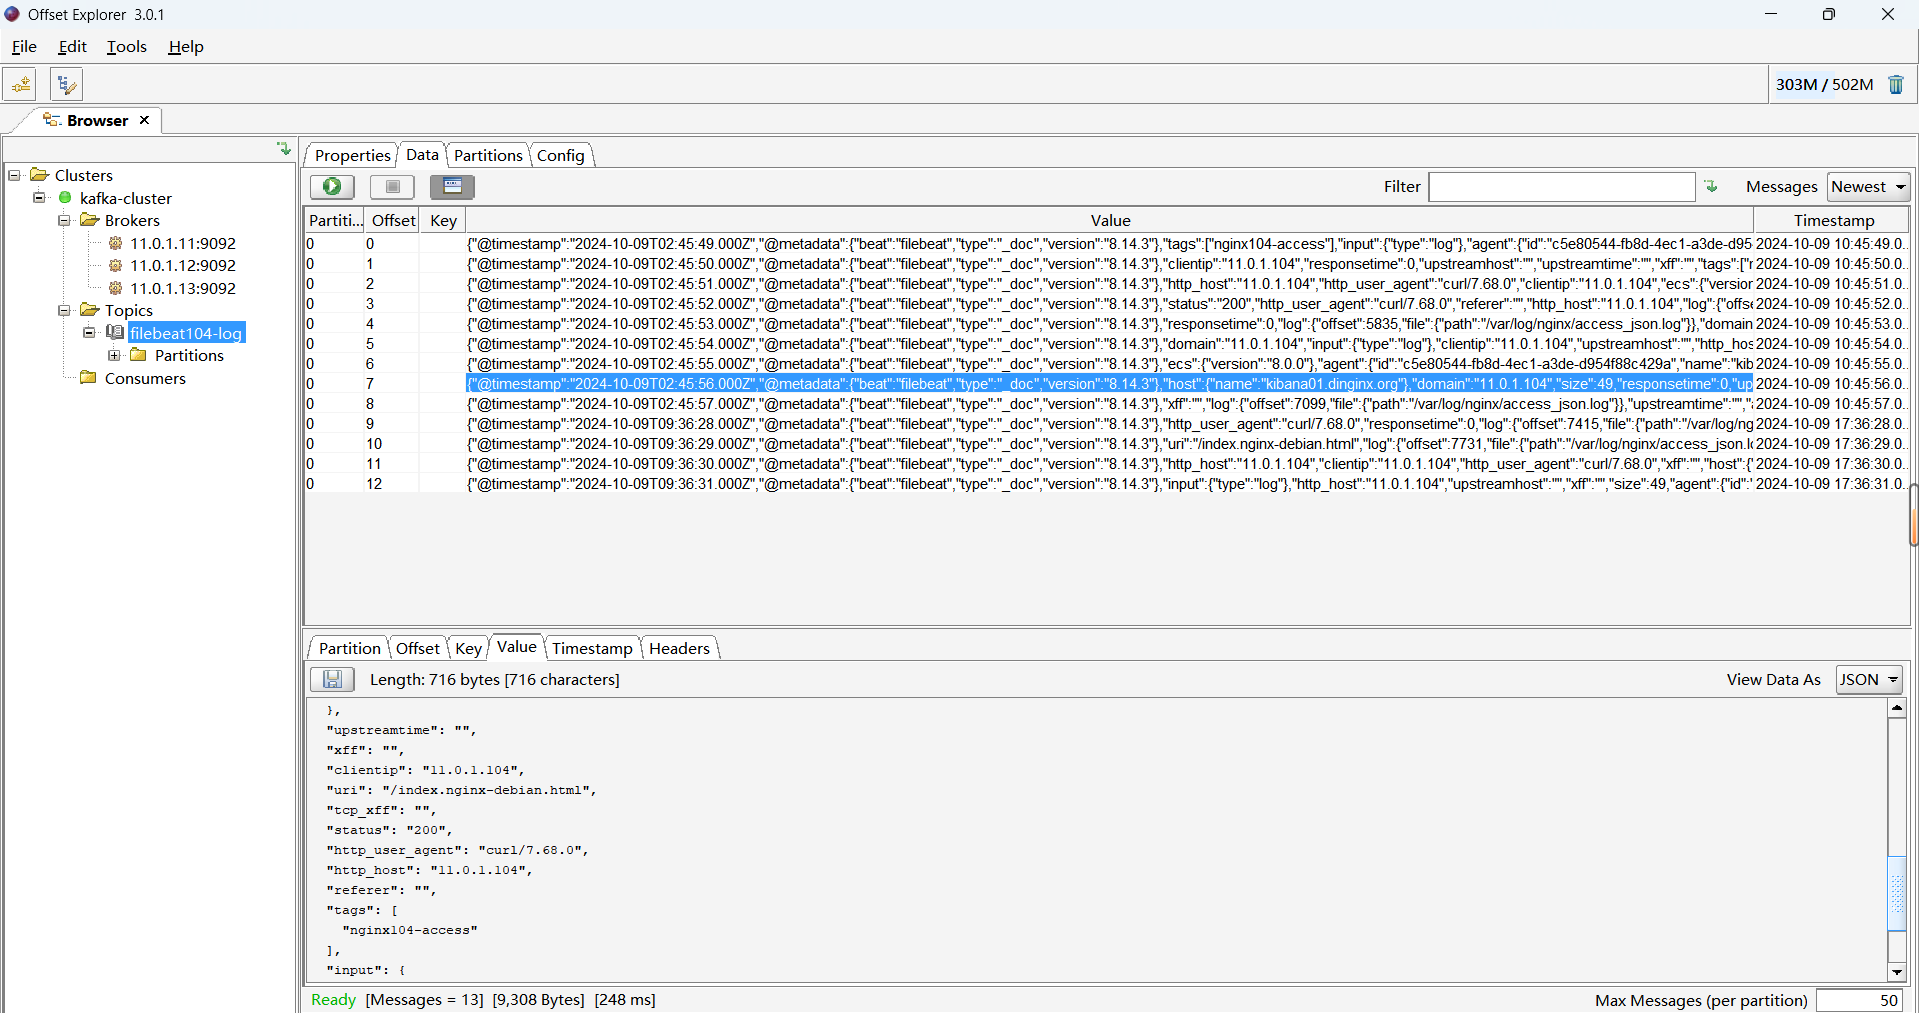Image resolution: width=1919 pixels, height=1013 pixels.
Task: Click the Topics folder icon
Action: [90, 310]
